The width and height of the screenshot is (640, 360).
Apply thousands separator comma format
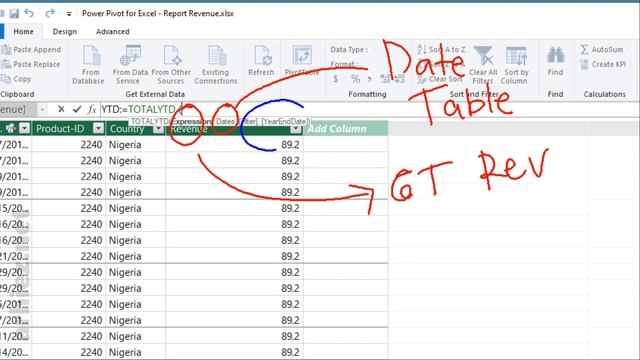[x=369, y=79]
